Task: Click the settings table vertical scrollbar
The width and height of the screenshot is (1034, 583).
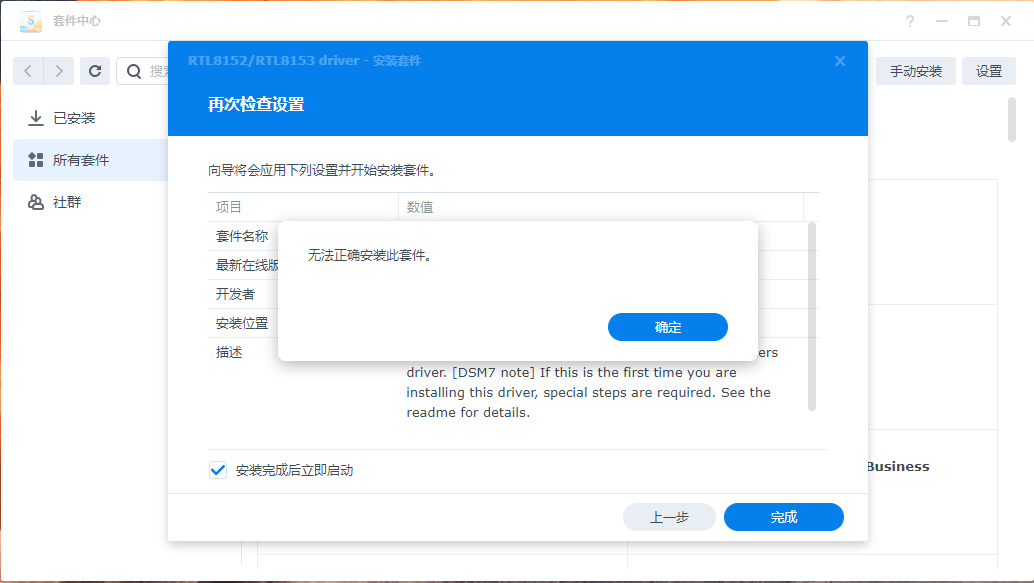Action: (x=812, y=315)
